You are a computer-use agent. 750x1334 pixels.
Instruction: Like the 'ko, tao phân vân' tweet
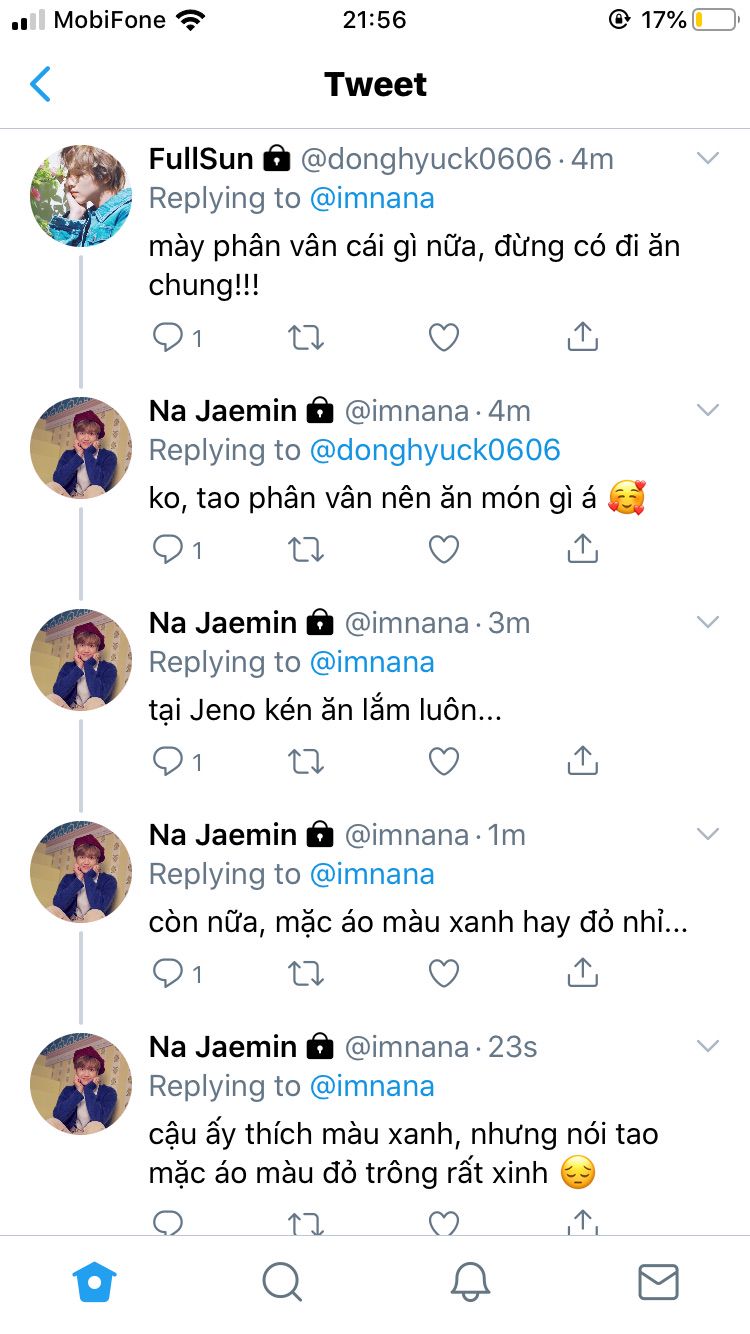(x=444, y=549)
